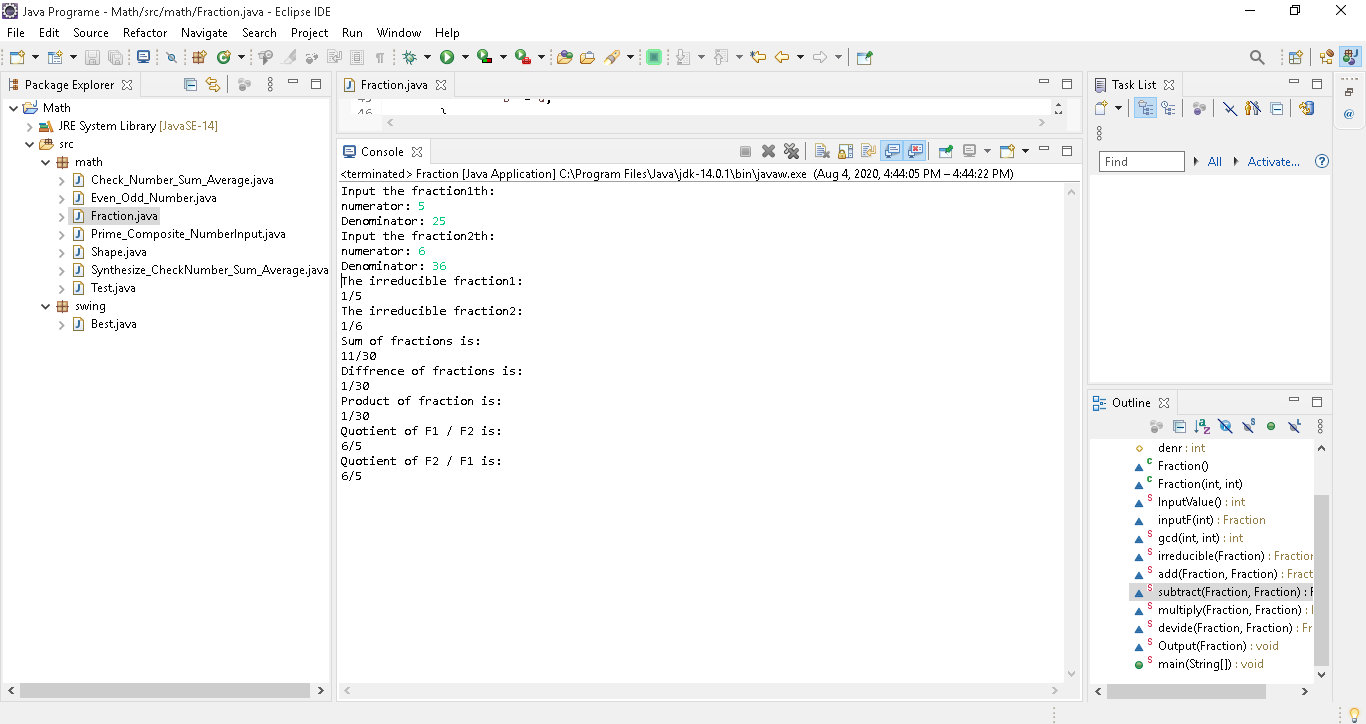Collapse the swing package node
This screenshot has height=724, width=1366.
pos(46,306)
